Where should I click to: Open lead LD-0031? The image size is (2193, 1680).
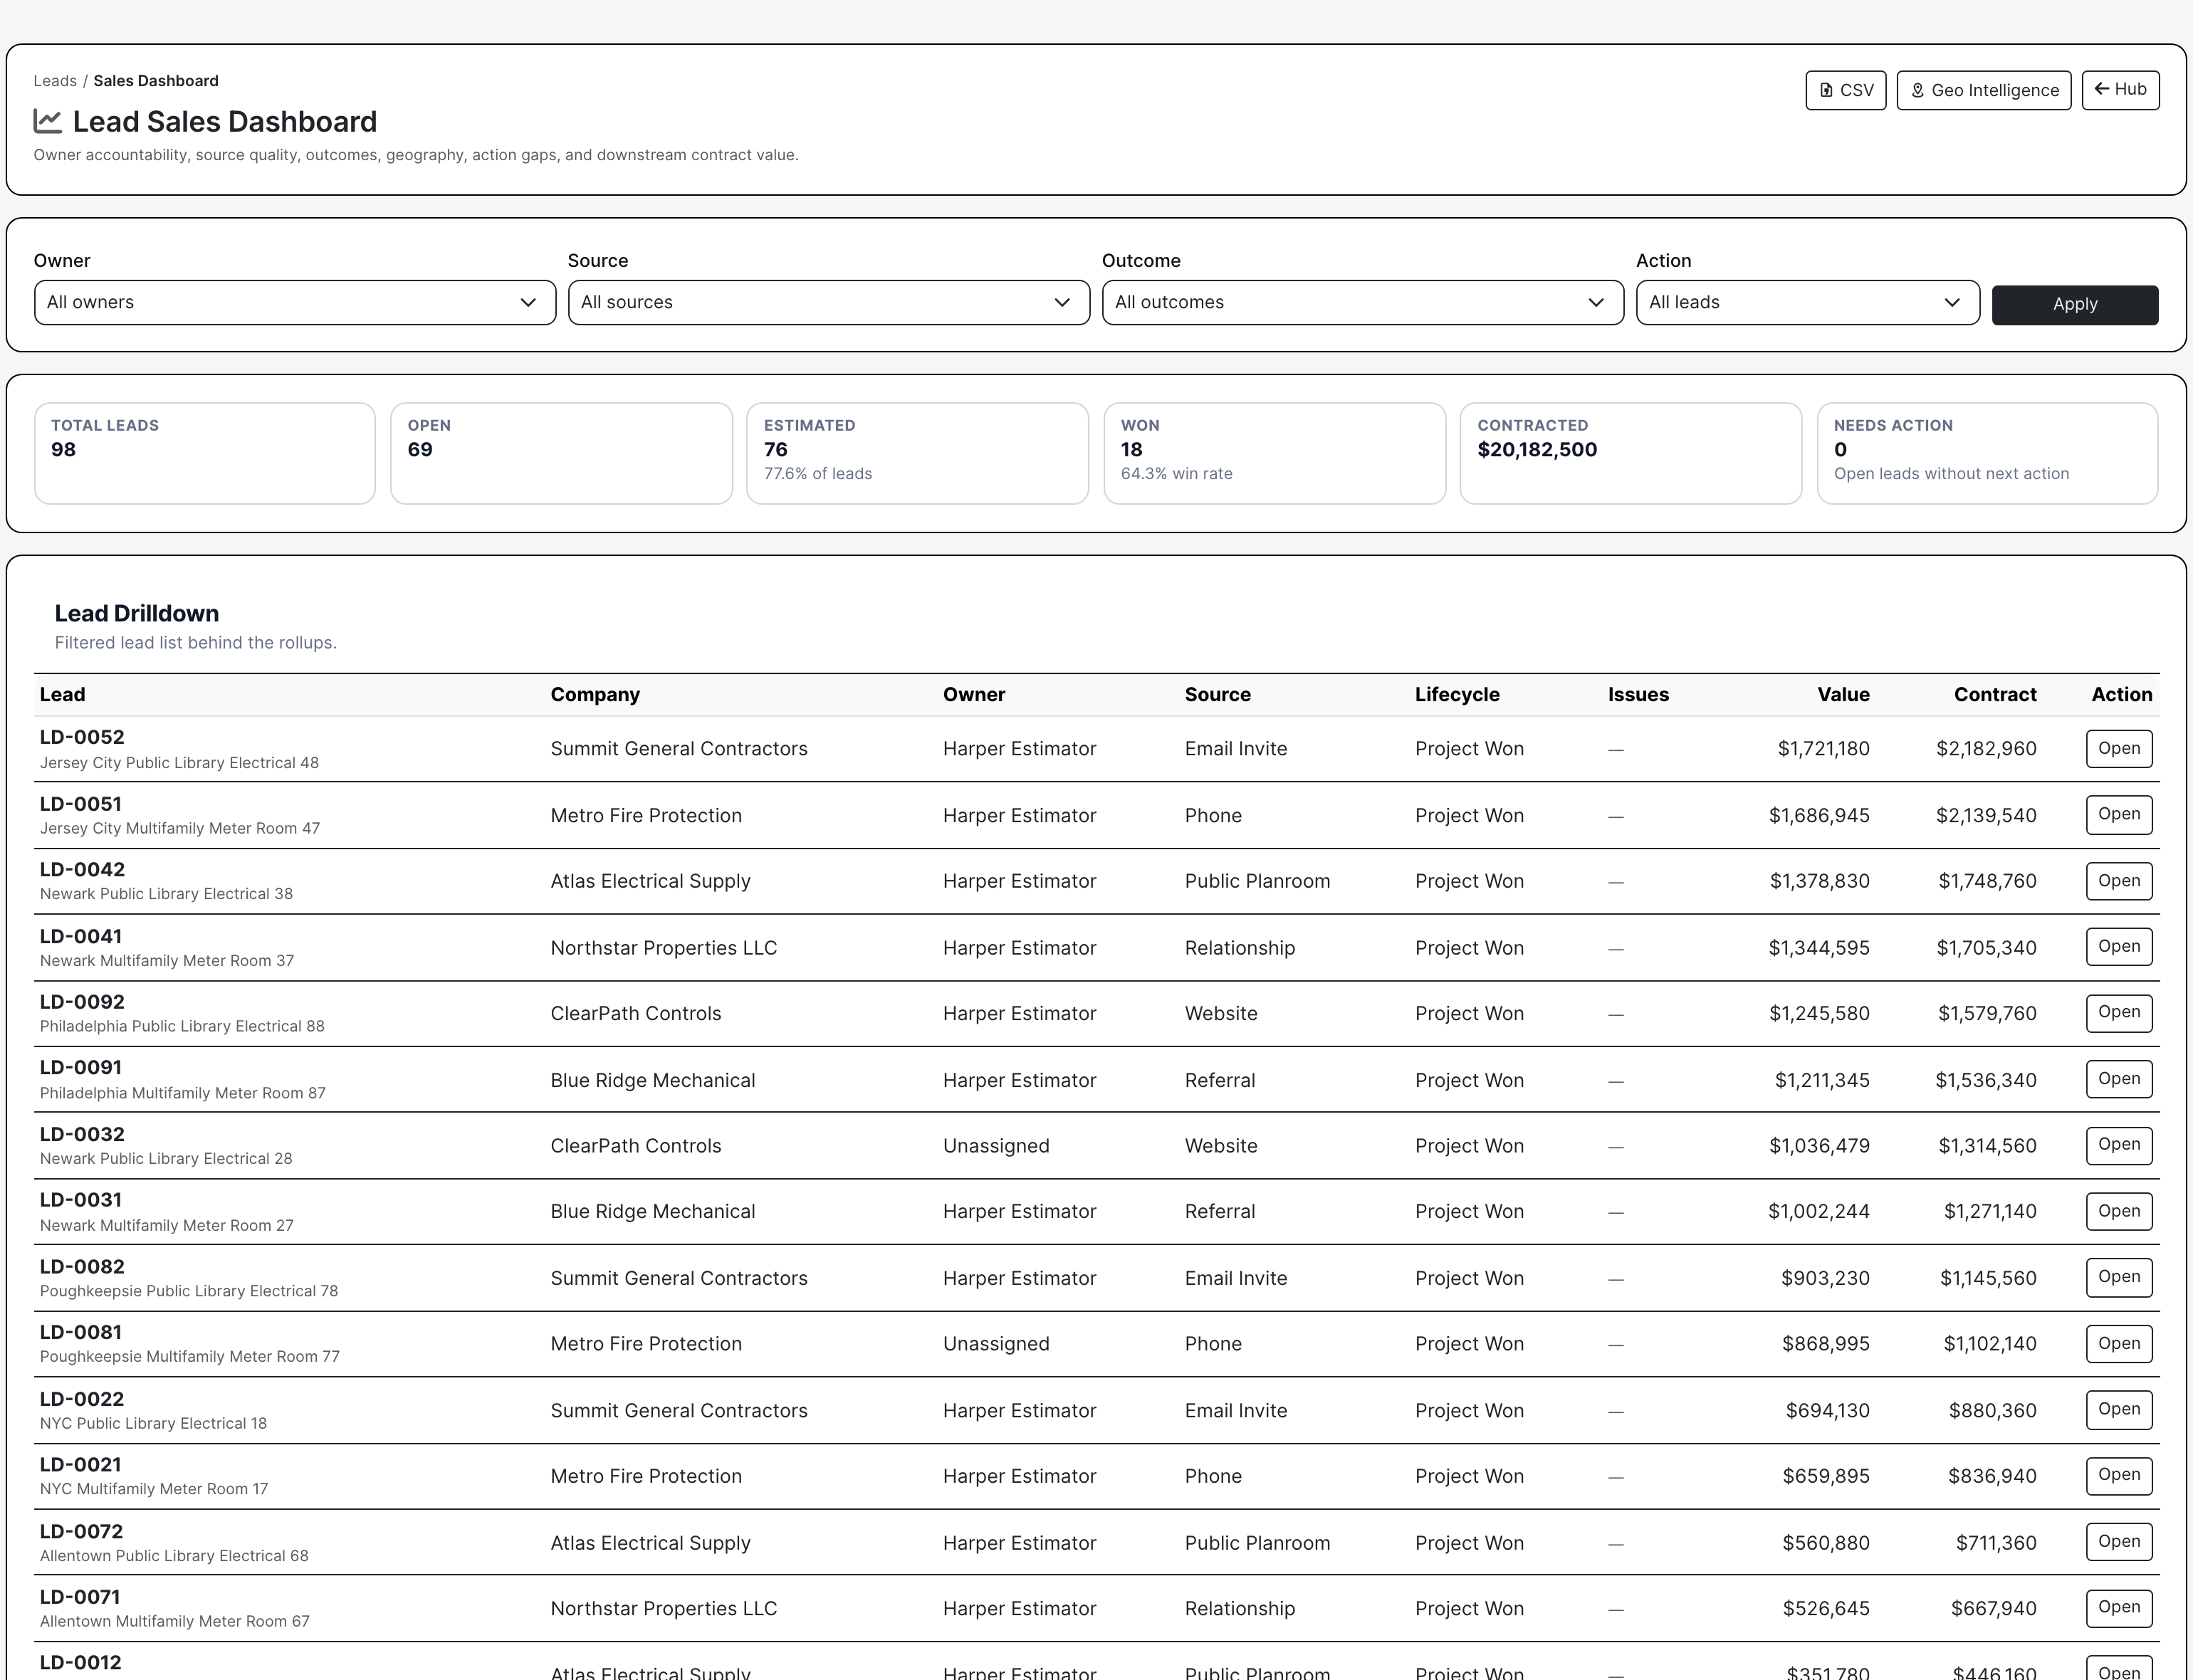click(x=2119, y=1211)
